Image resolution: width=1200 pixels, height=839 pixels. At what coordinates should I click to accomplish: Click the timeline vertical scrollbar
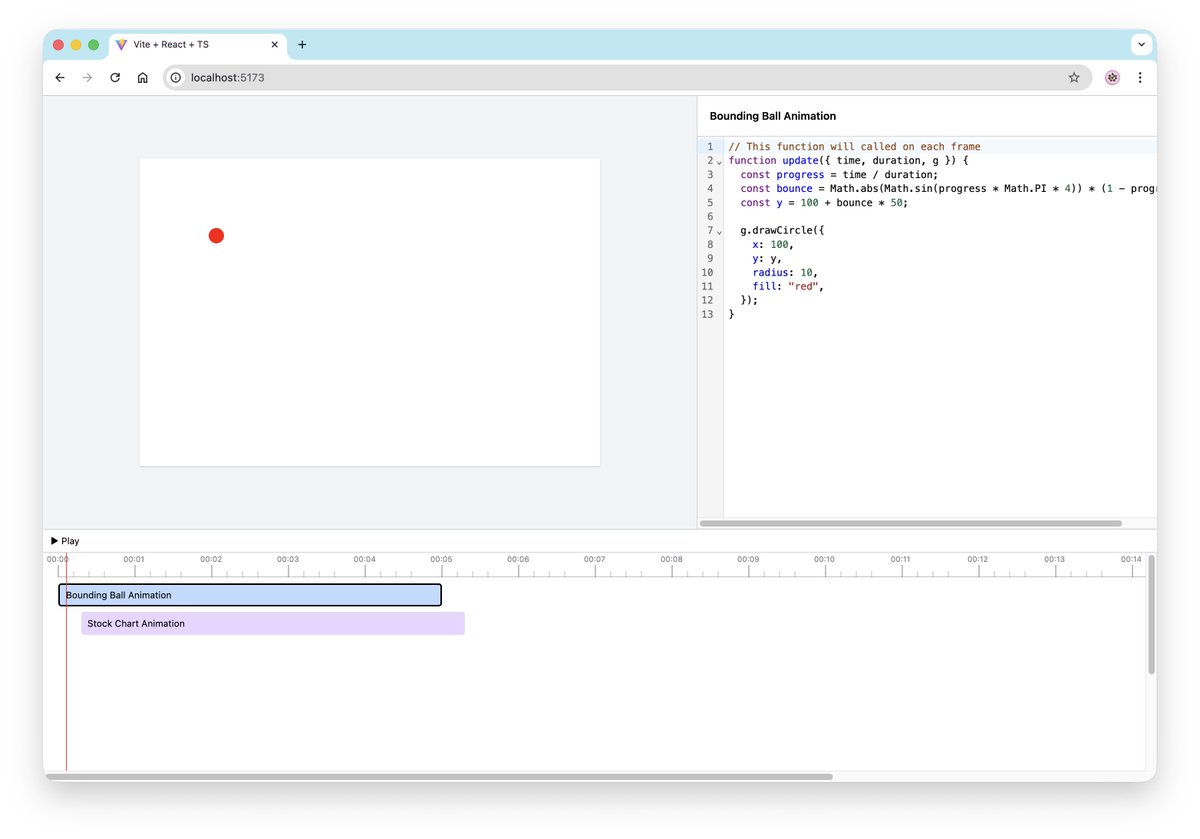1151,615
